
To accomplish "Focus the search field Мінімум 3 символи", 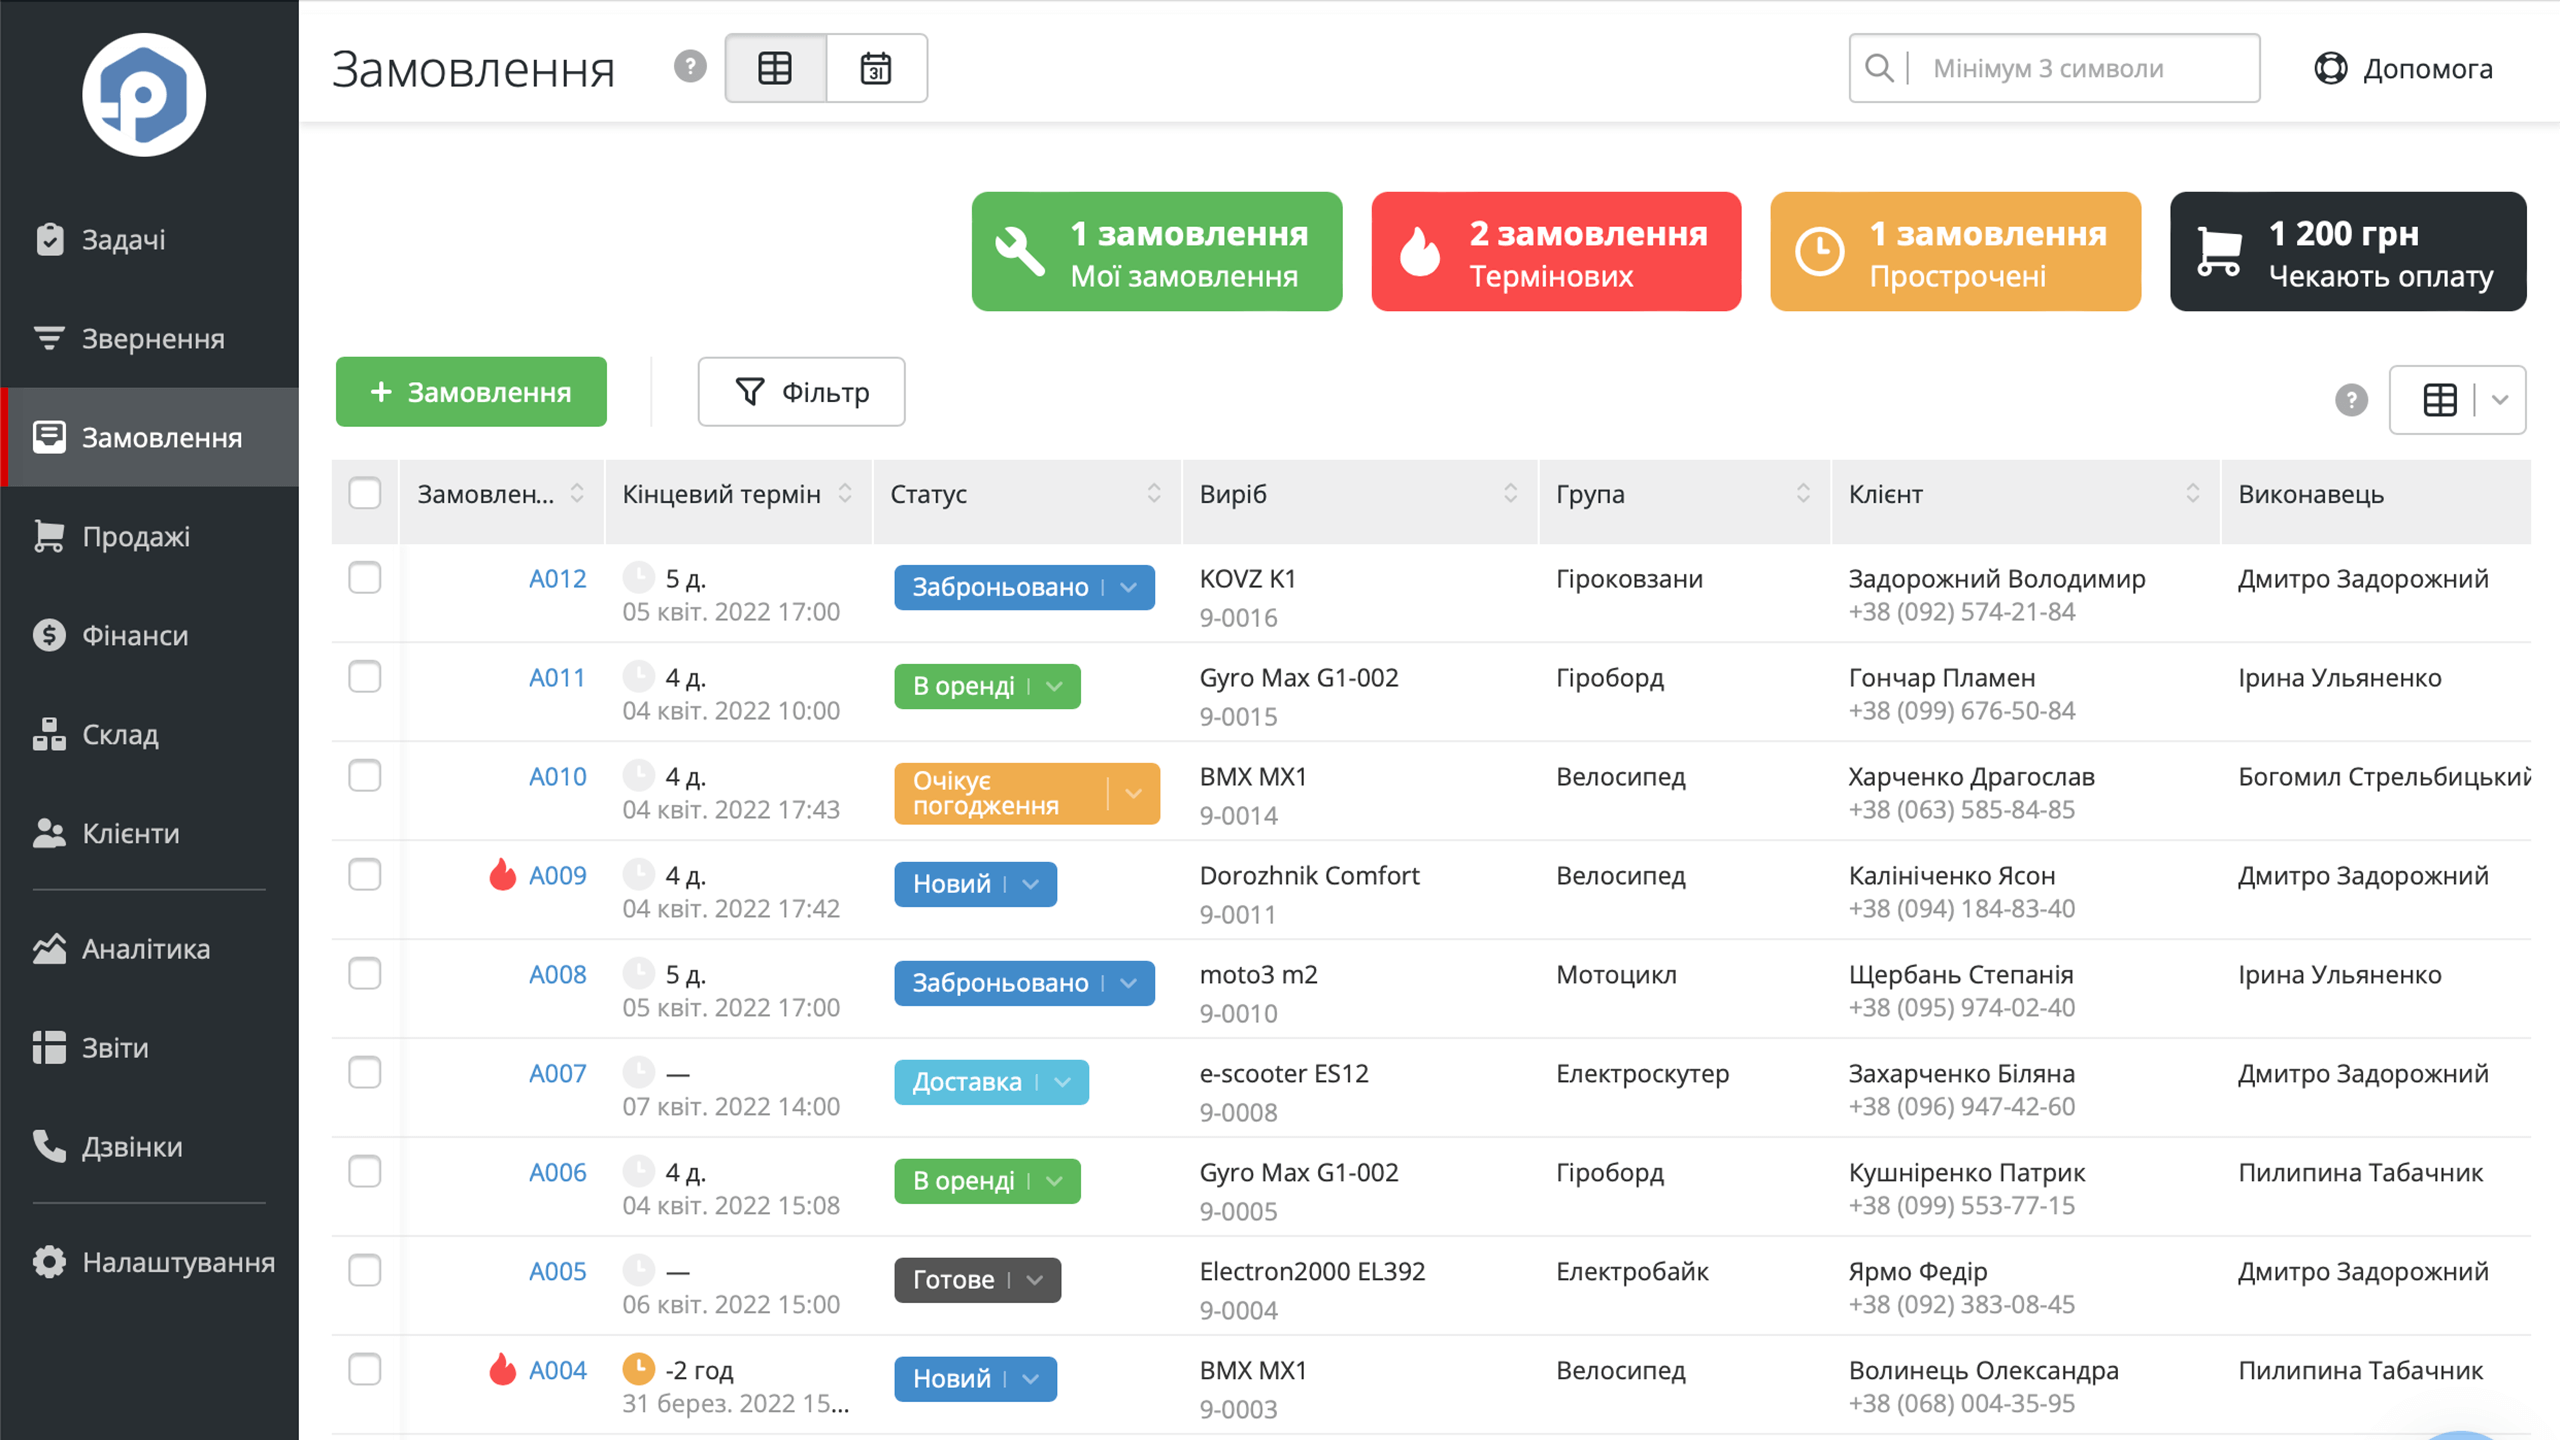I will 2054,68.
